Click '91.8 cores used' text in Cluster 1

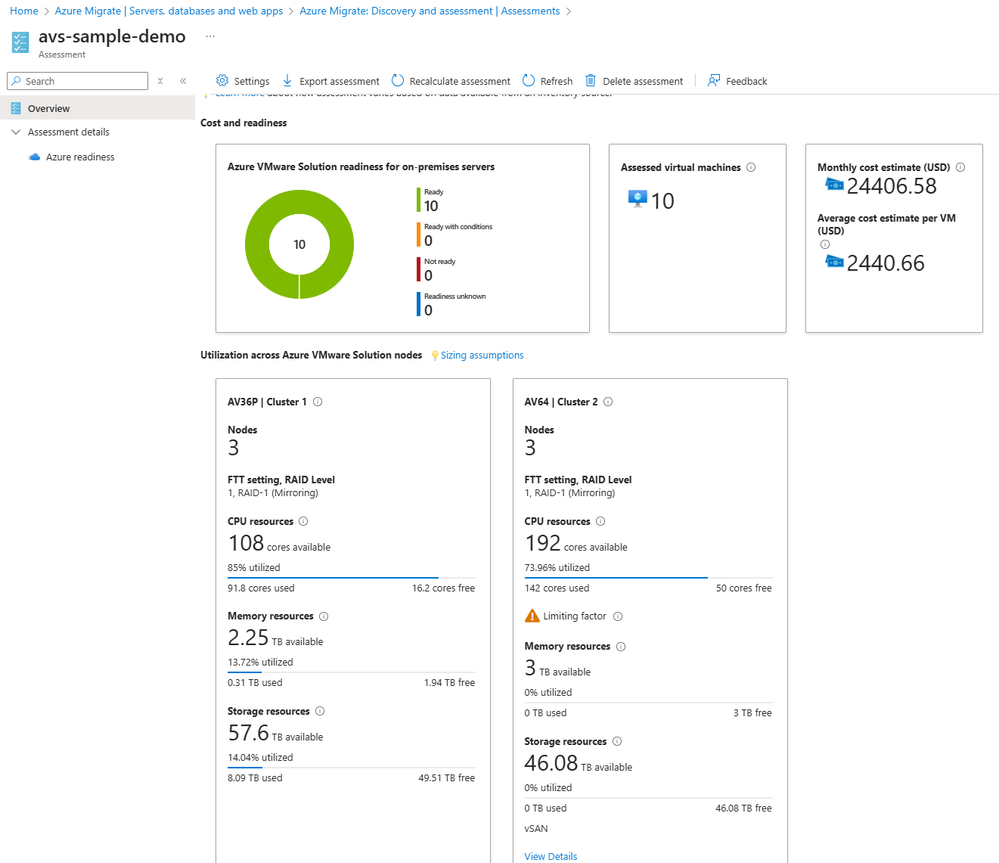(x=261, y=588)
